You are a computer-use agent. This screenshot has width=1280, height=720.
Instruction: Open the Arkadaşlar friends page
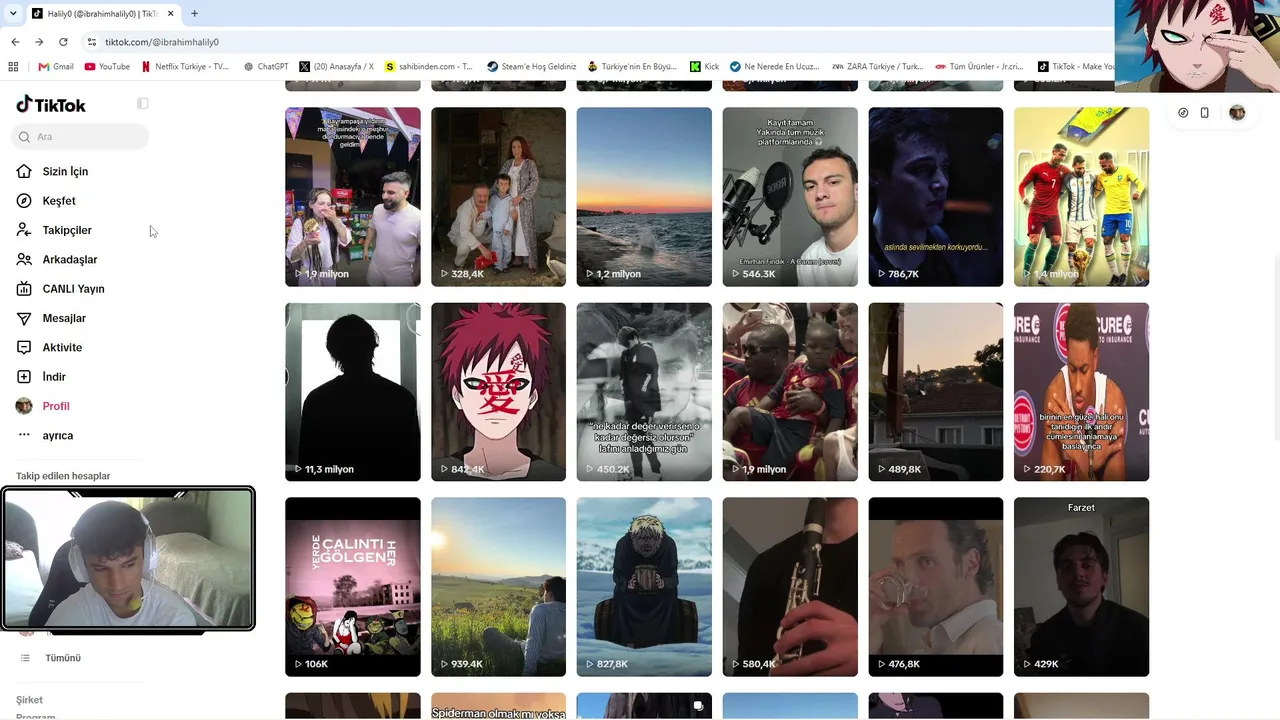[70, 259]
